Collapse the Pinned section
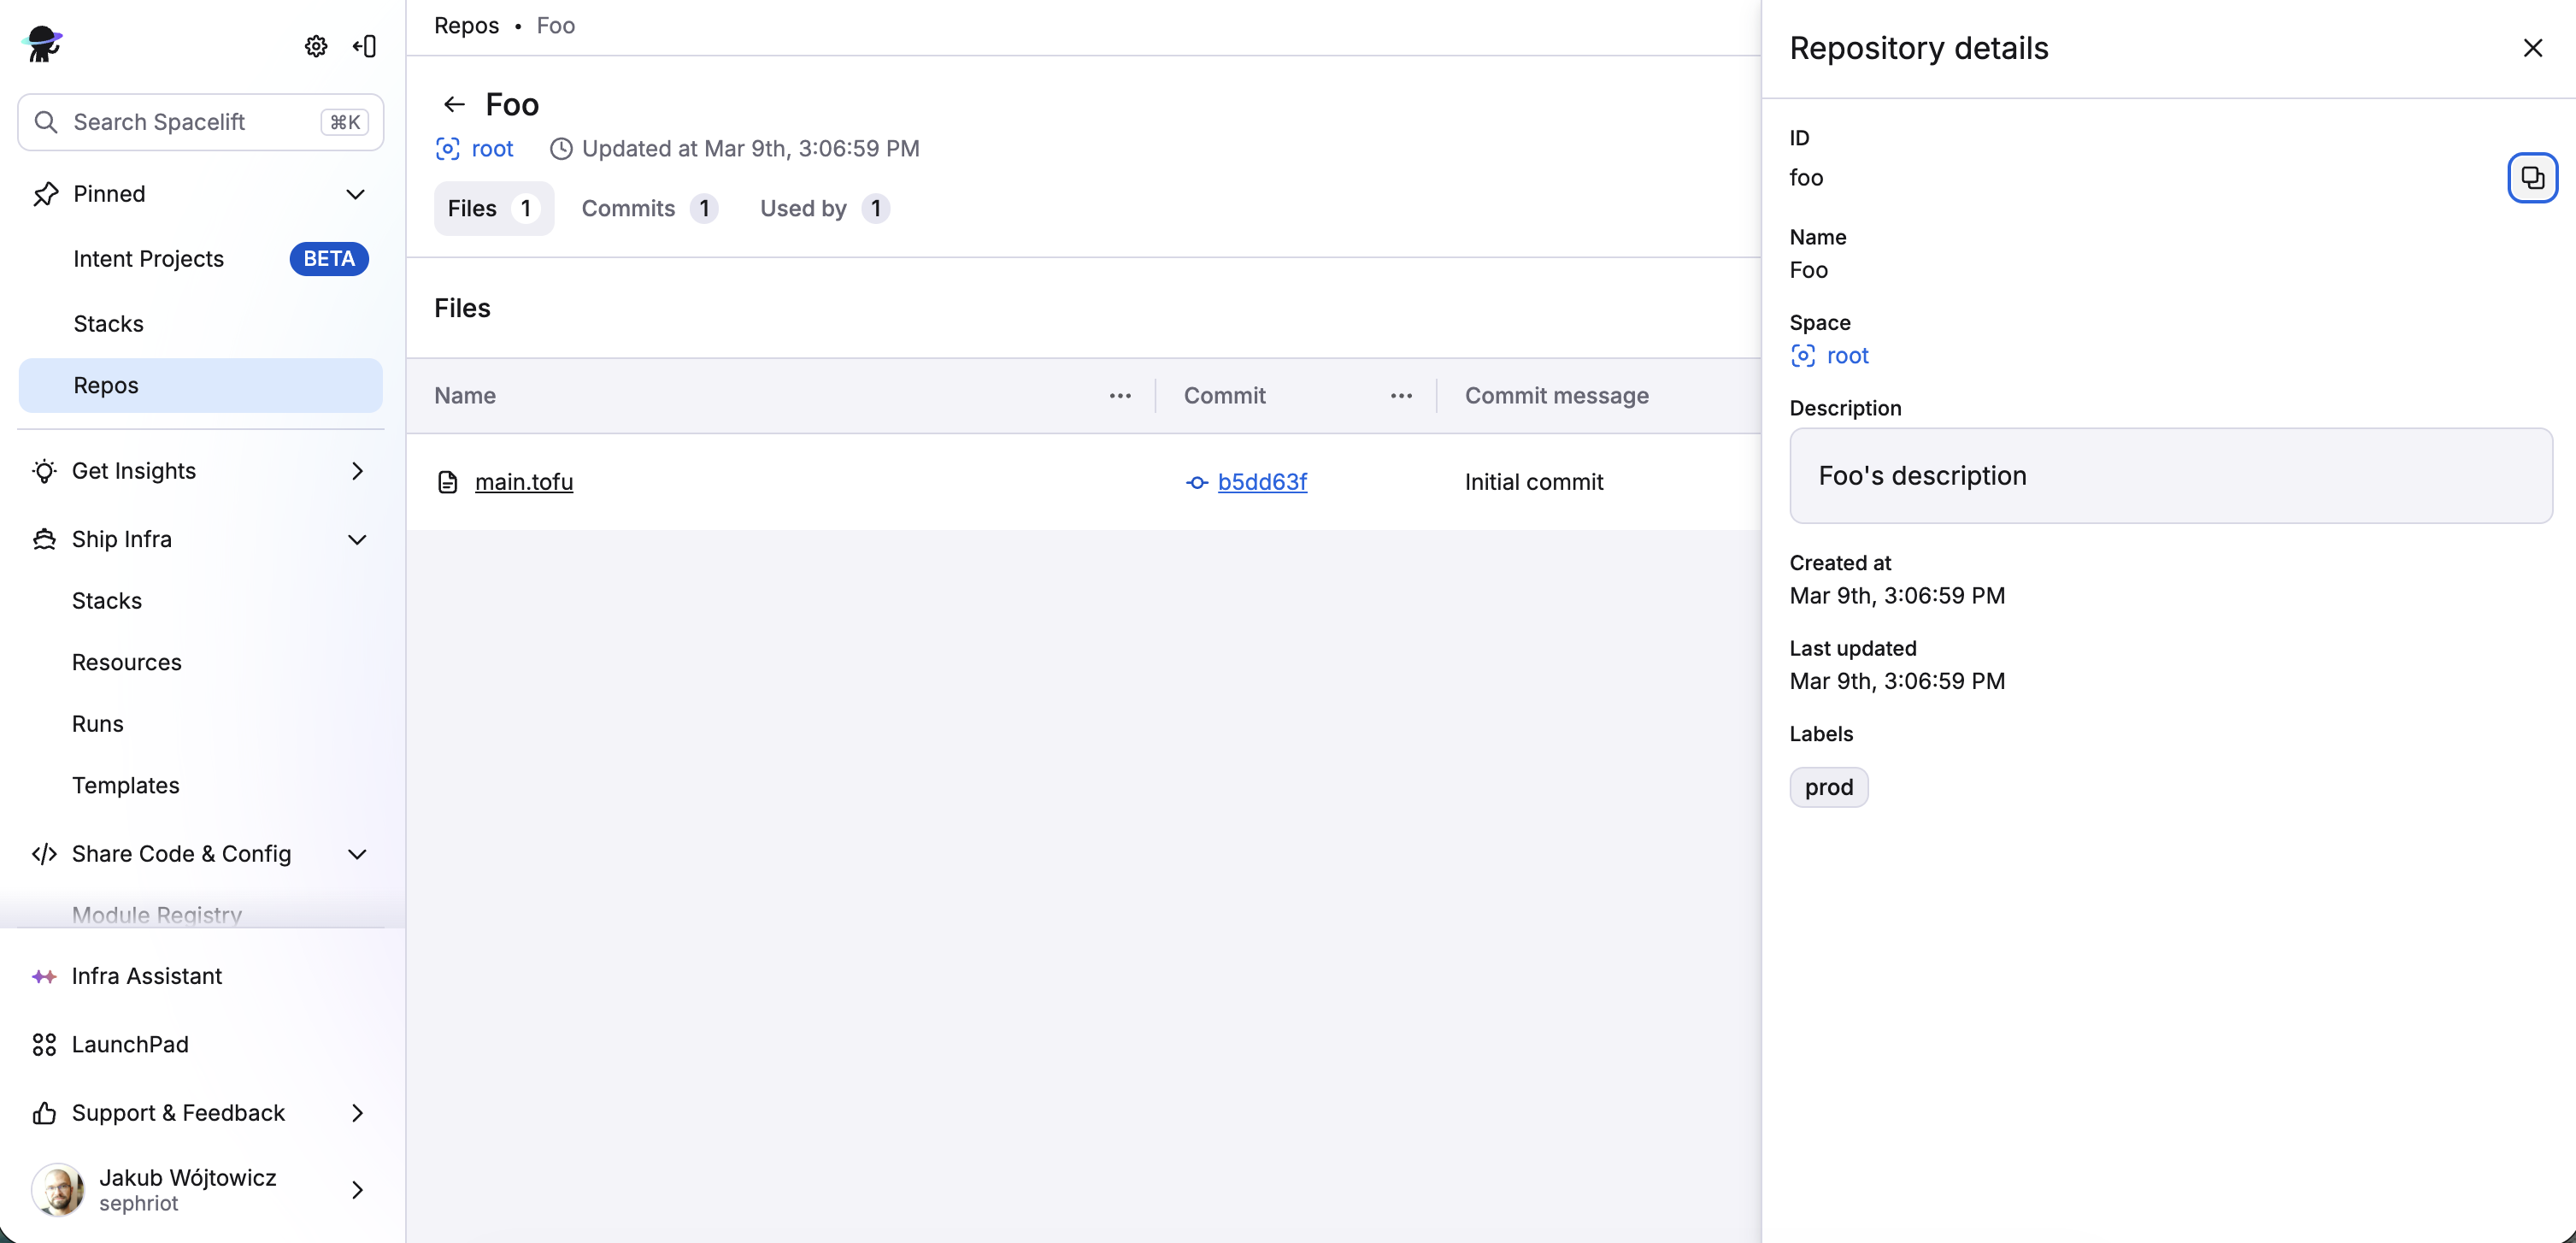The width and height of the screenshot is (2576, 1243). pyautogui.click(x=356, y=194)
